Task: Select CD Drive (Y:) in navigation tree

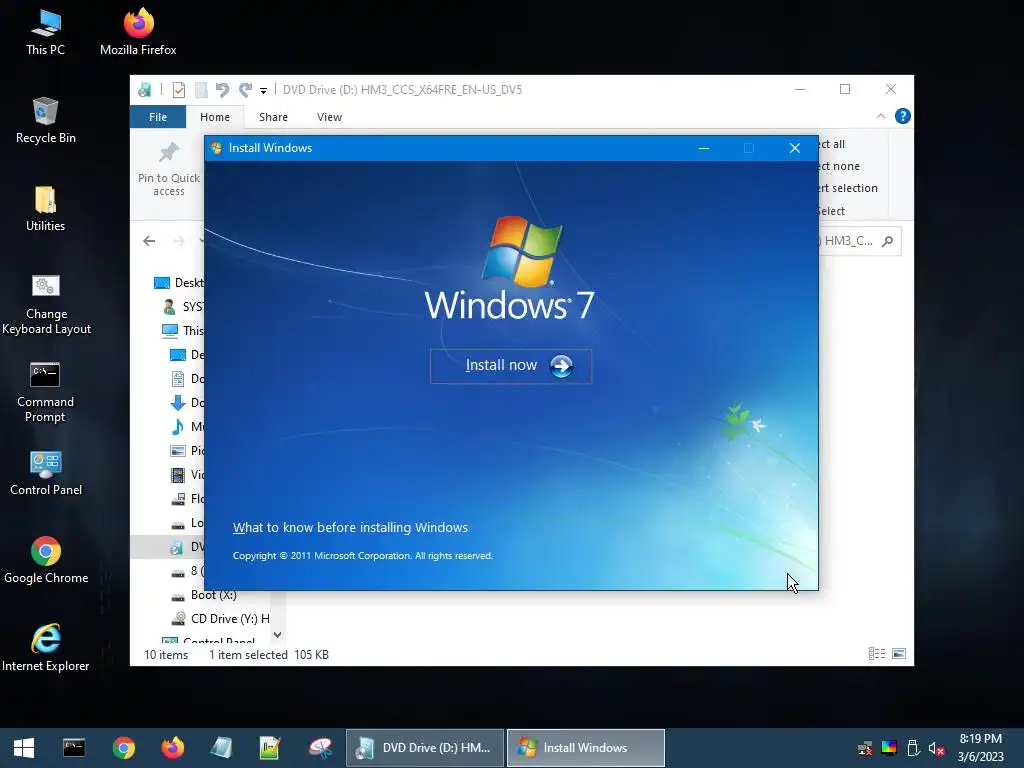Action: click(x=220, y=618)
